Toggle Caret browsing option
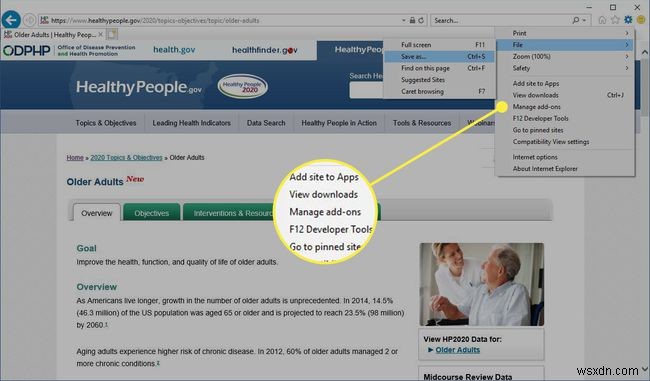The width and height of the screenshot is (650, 381). (439, 91)
